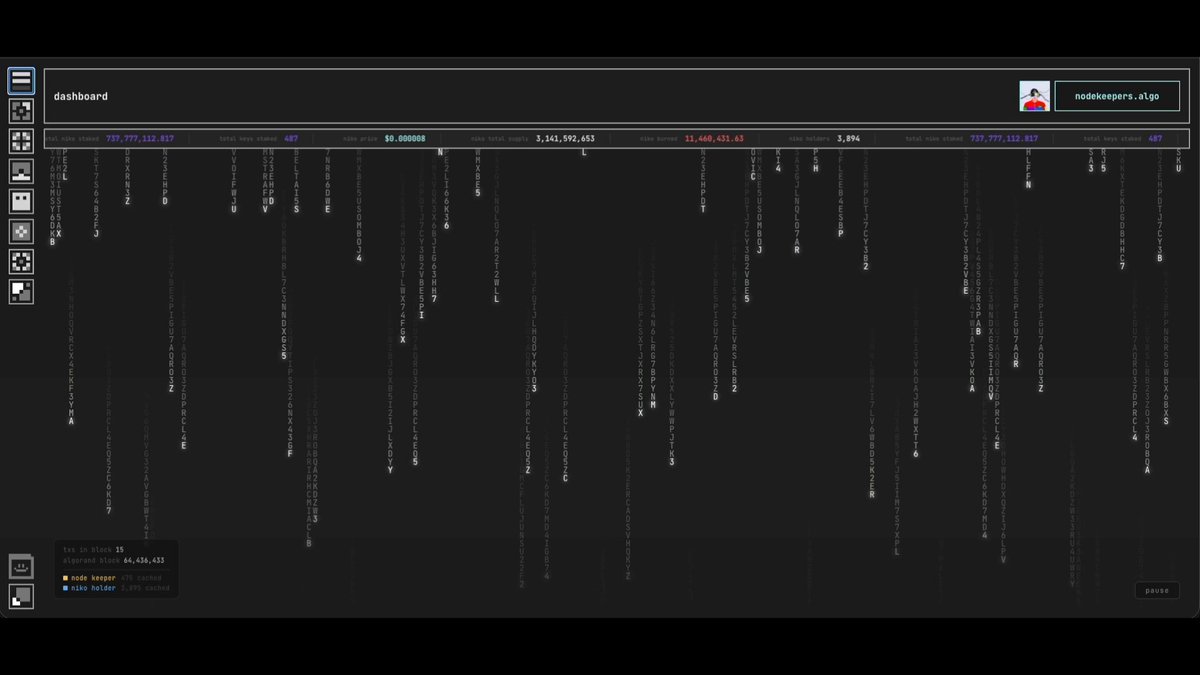Viewport: 1200px width, 675px height.
Task: Select niko burned value 11,460,431.63
Action: click(714, 139)
